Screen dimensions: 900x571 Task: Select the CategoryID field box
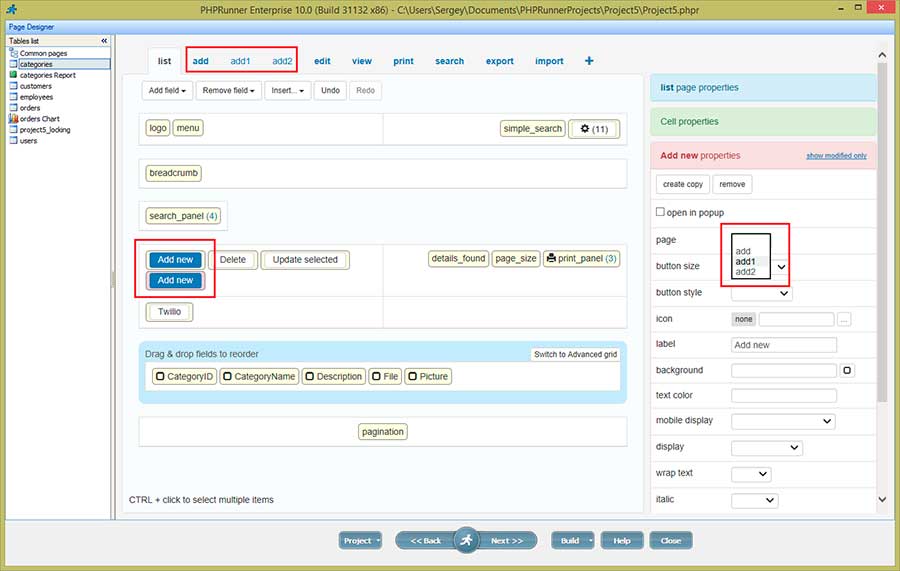coord(184,376)
